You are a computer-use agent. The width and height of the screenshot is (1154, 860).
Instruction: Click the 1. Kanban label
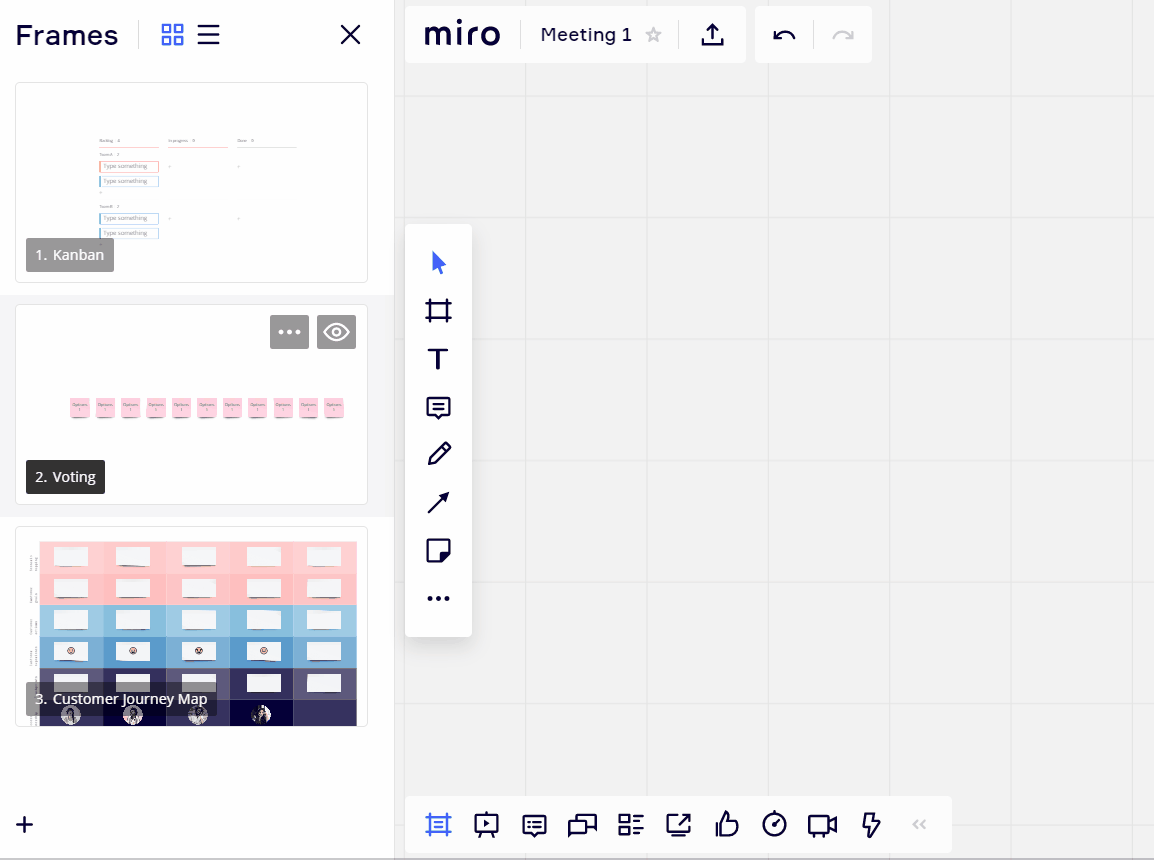(x=70, y=255)
